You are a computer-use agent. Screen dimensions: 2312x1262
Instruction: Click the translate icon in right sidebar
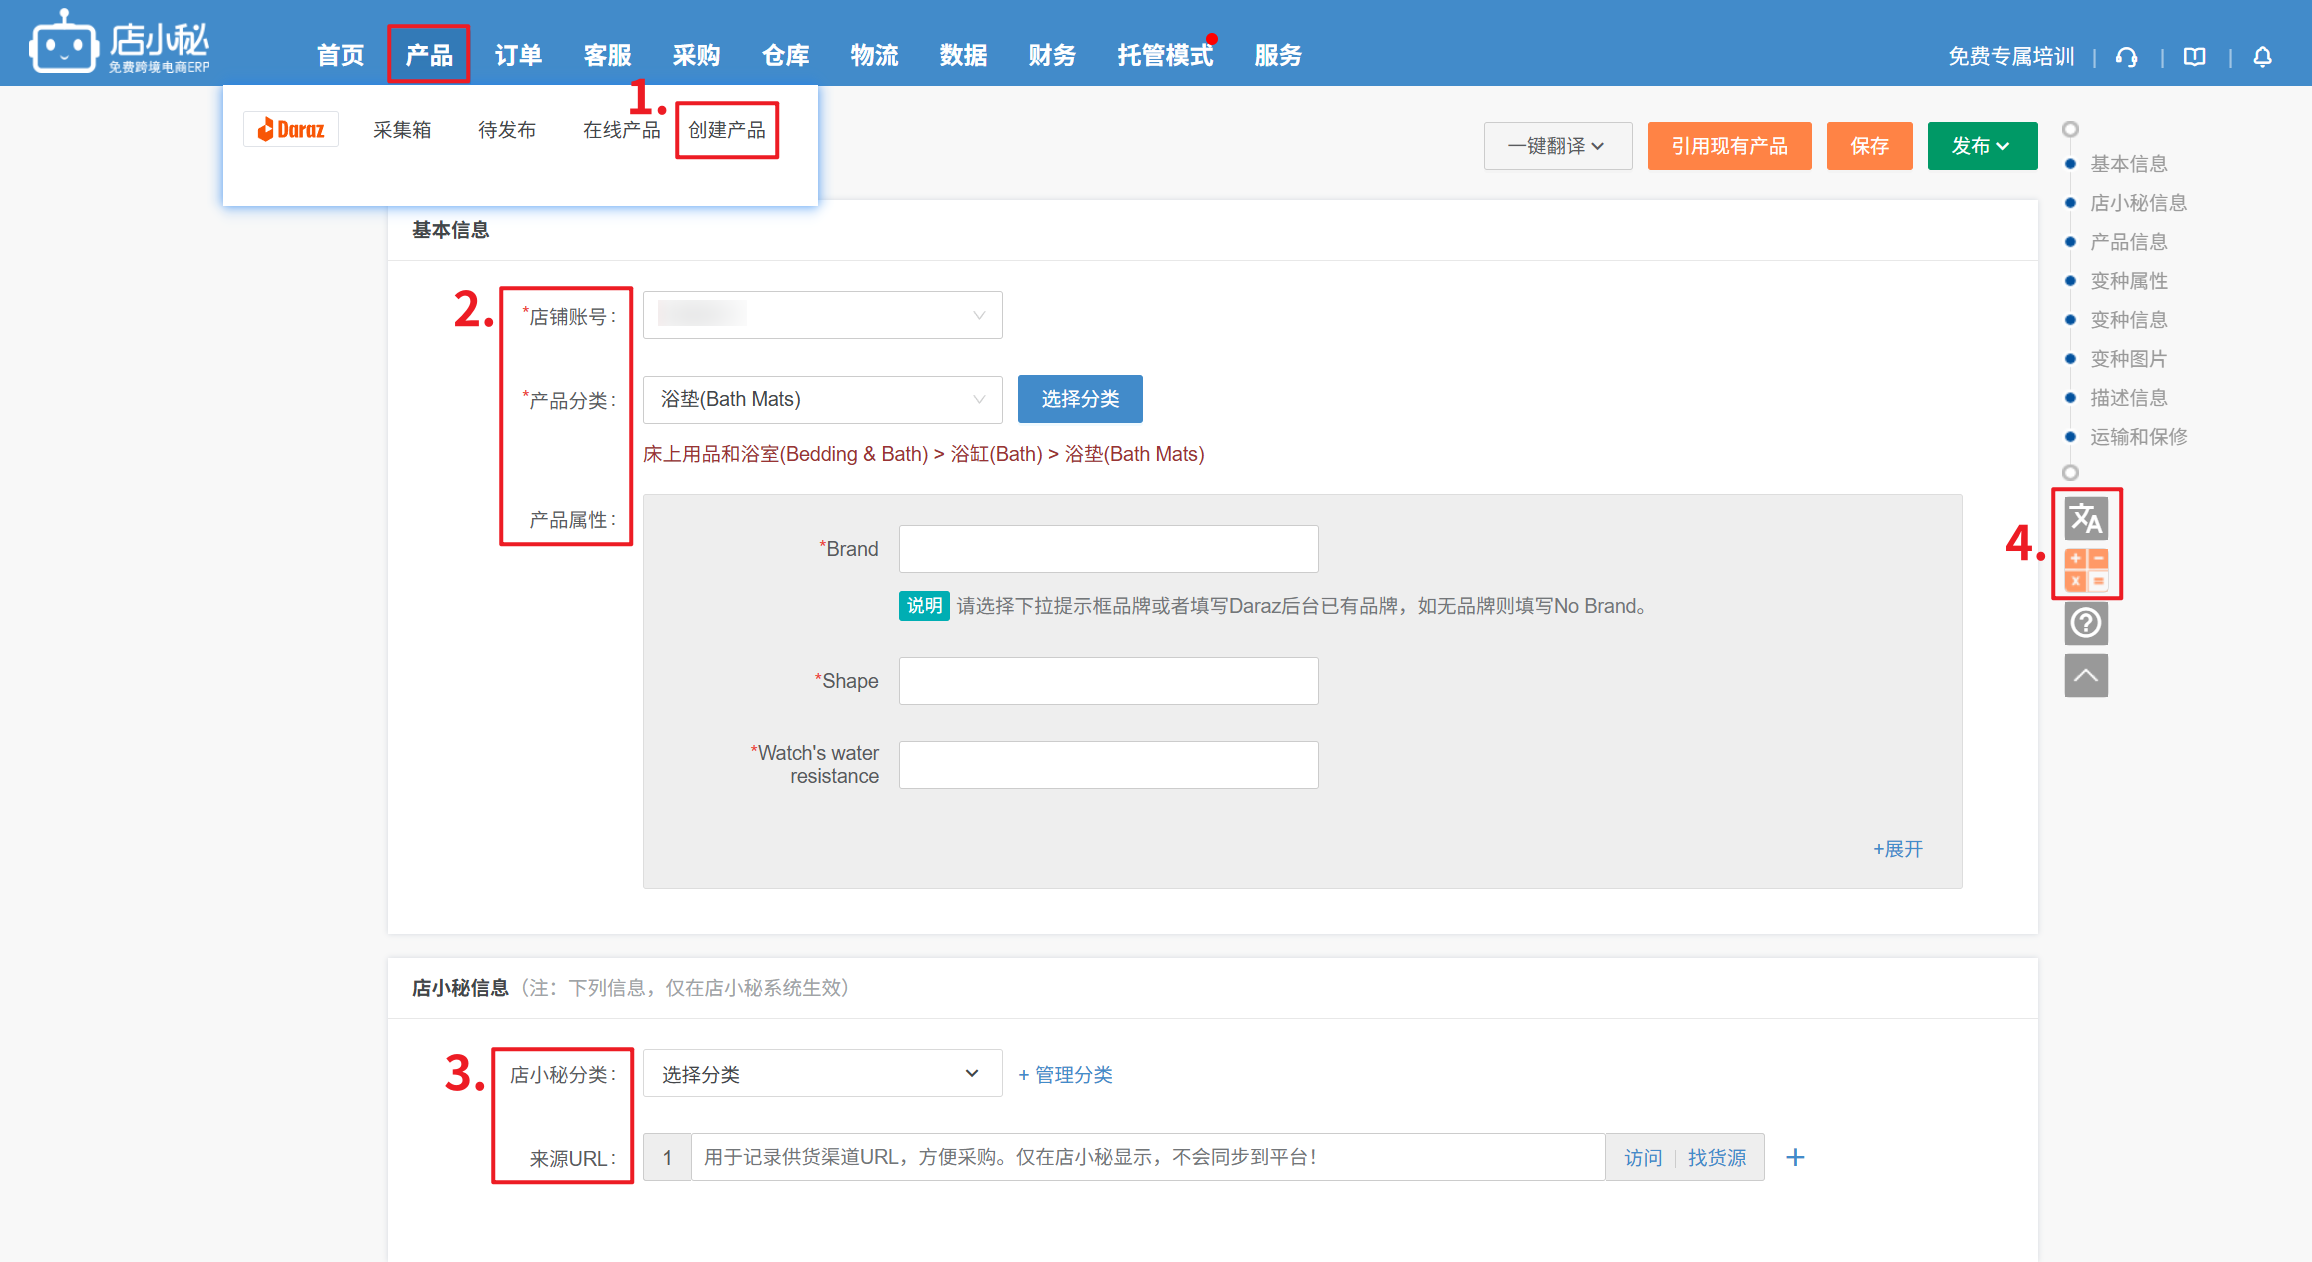pos(2086,519)
